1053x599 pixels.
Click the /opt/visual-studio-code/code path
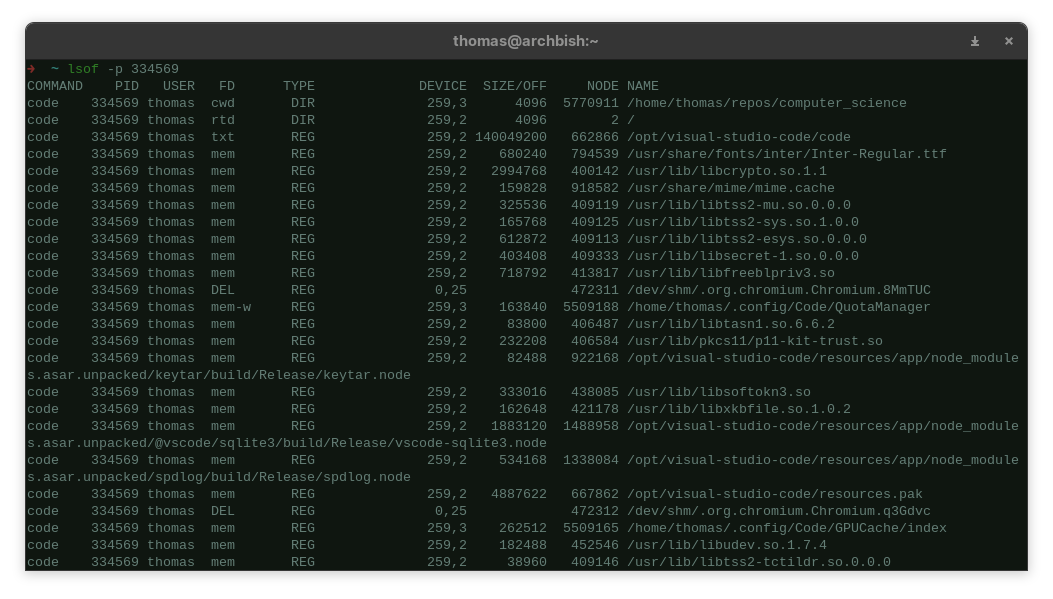(x=738, y=137)
